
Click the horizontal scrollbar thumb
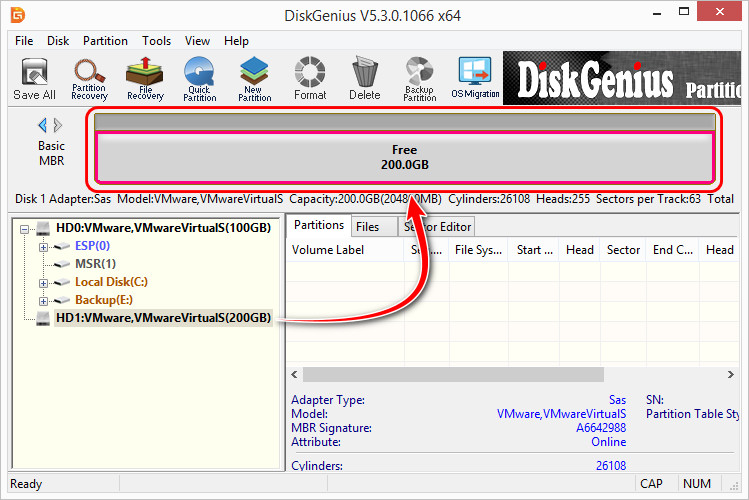(453, 374)
